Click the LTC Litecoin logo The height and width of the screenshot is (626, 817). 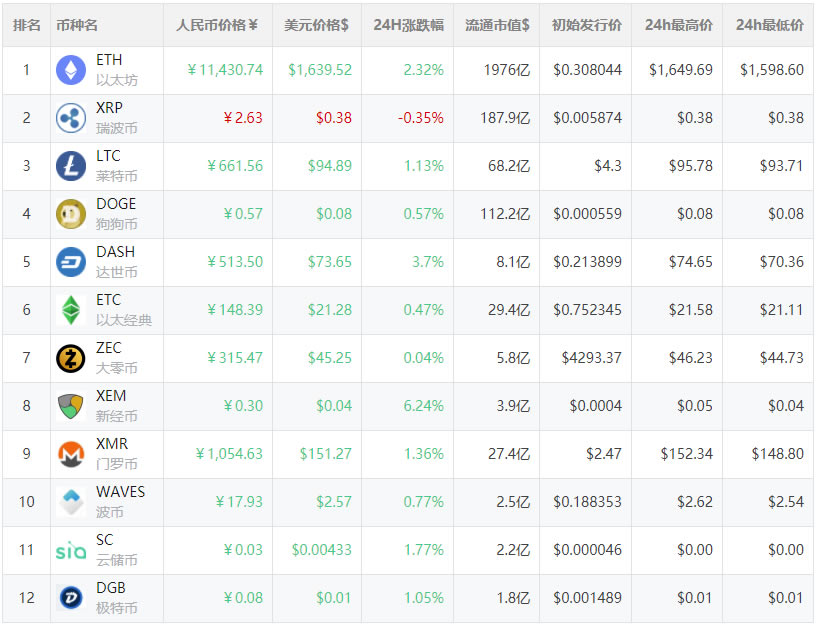pyautogui.click(x=71, y=166)
